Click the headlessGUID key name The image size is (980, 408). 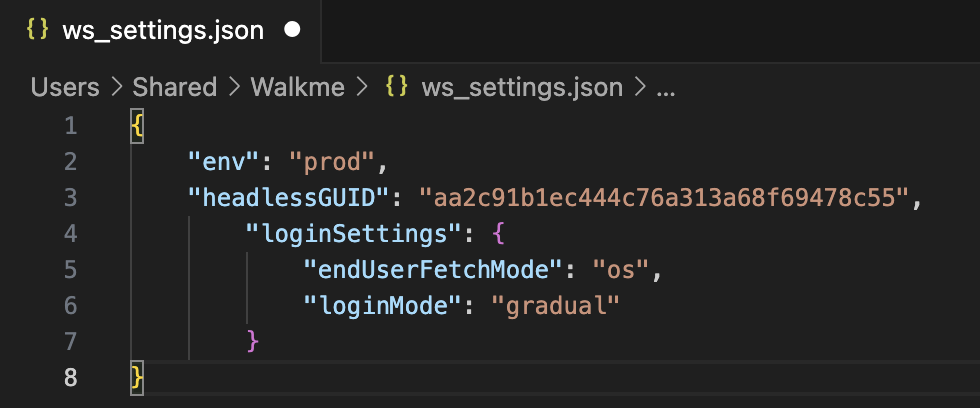289,199
